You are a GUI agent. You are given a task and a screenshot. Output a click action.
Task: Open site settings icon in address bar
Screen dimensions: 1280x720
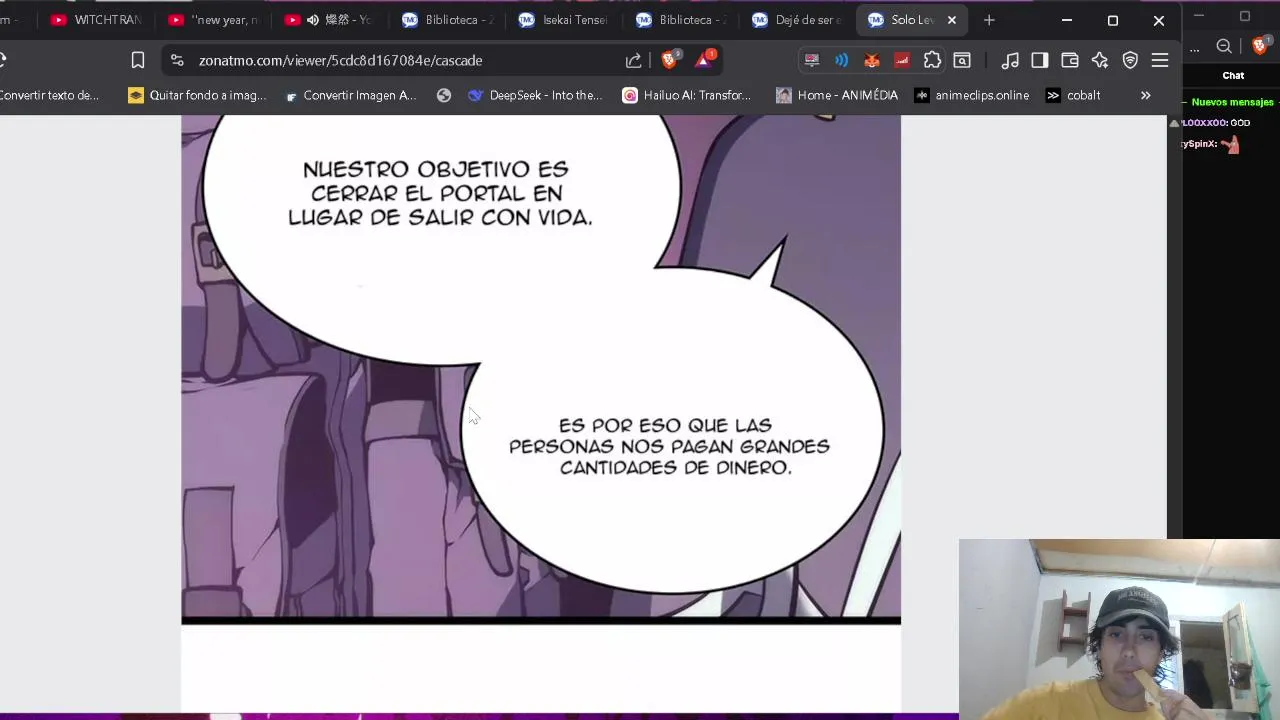(x=177, y=60)
